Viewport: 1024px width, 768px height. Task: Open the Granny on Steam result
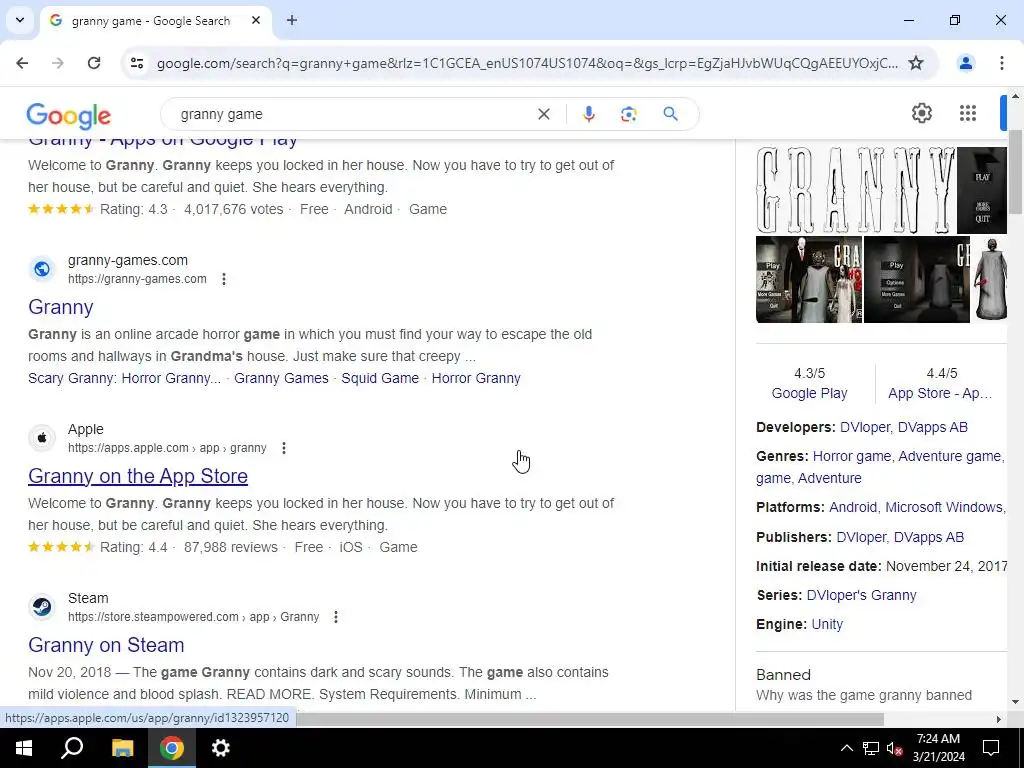[x=106, y=645]
